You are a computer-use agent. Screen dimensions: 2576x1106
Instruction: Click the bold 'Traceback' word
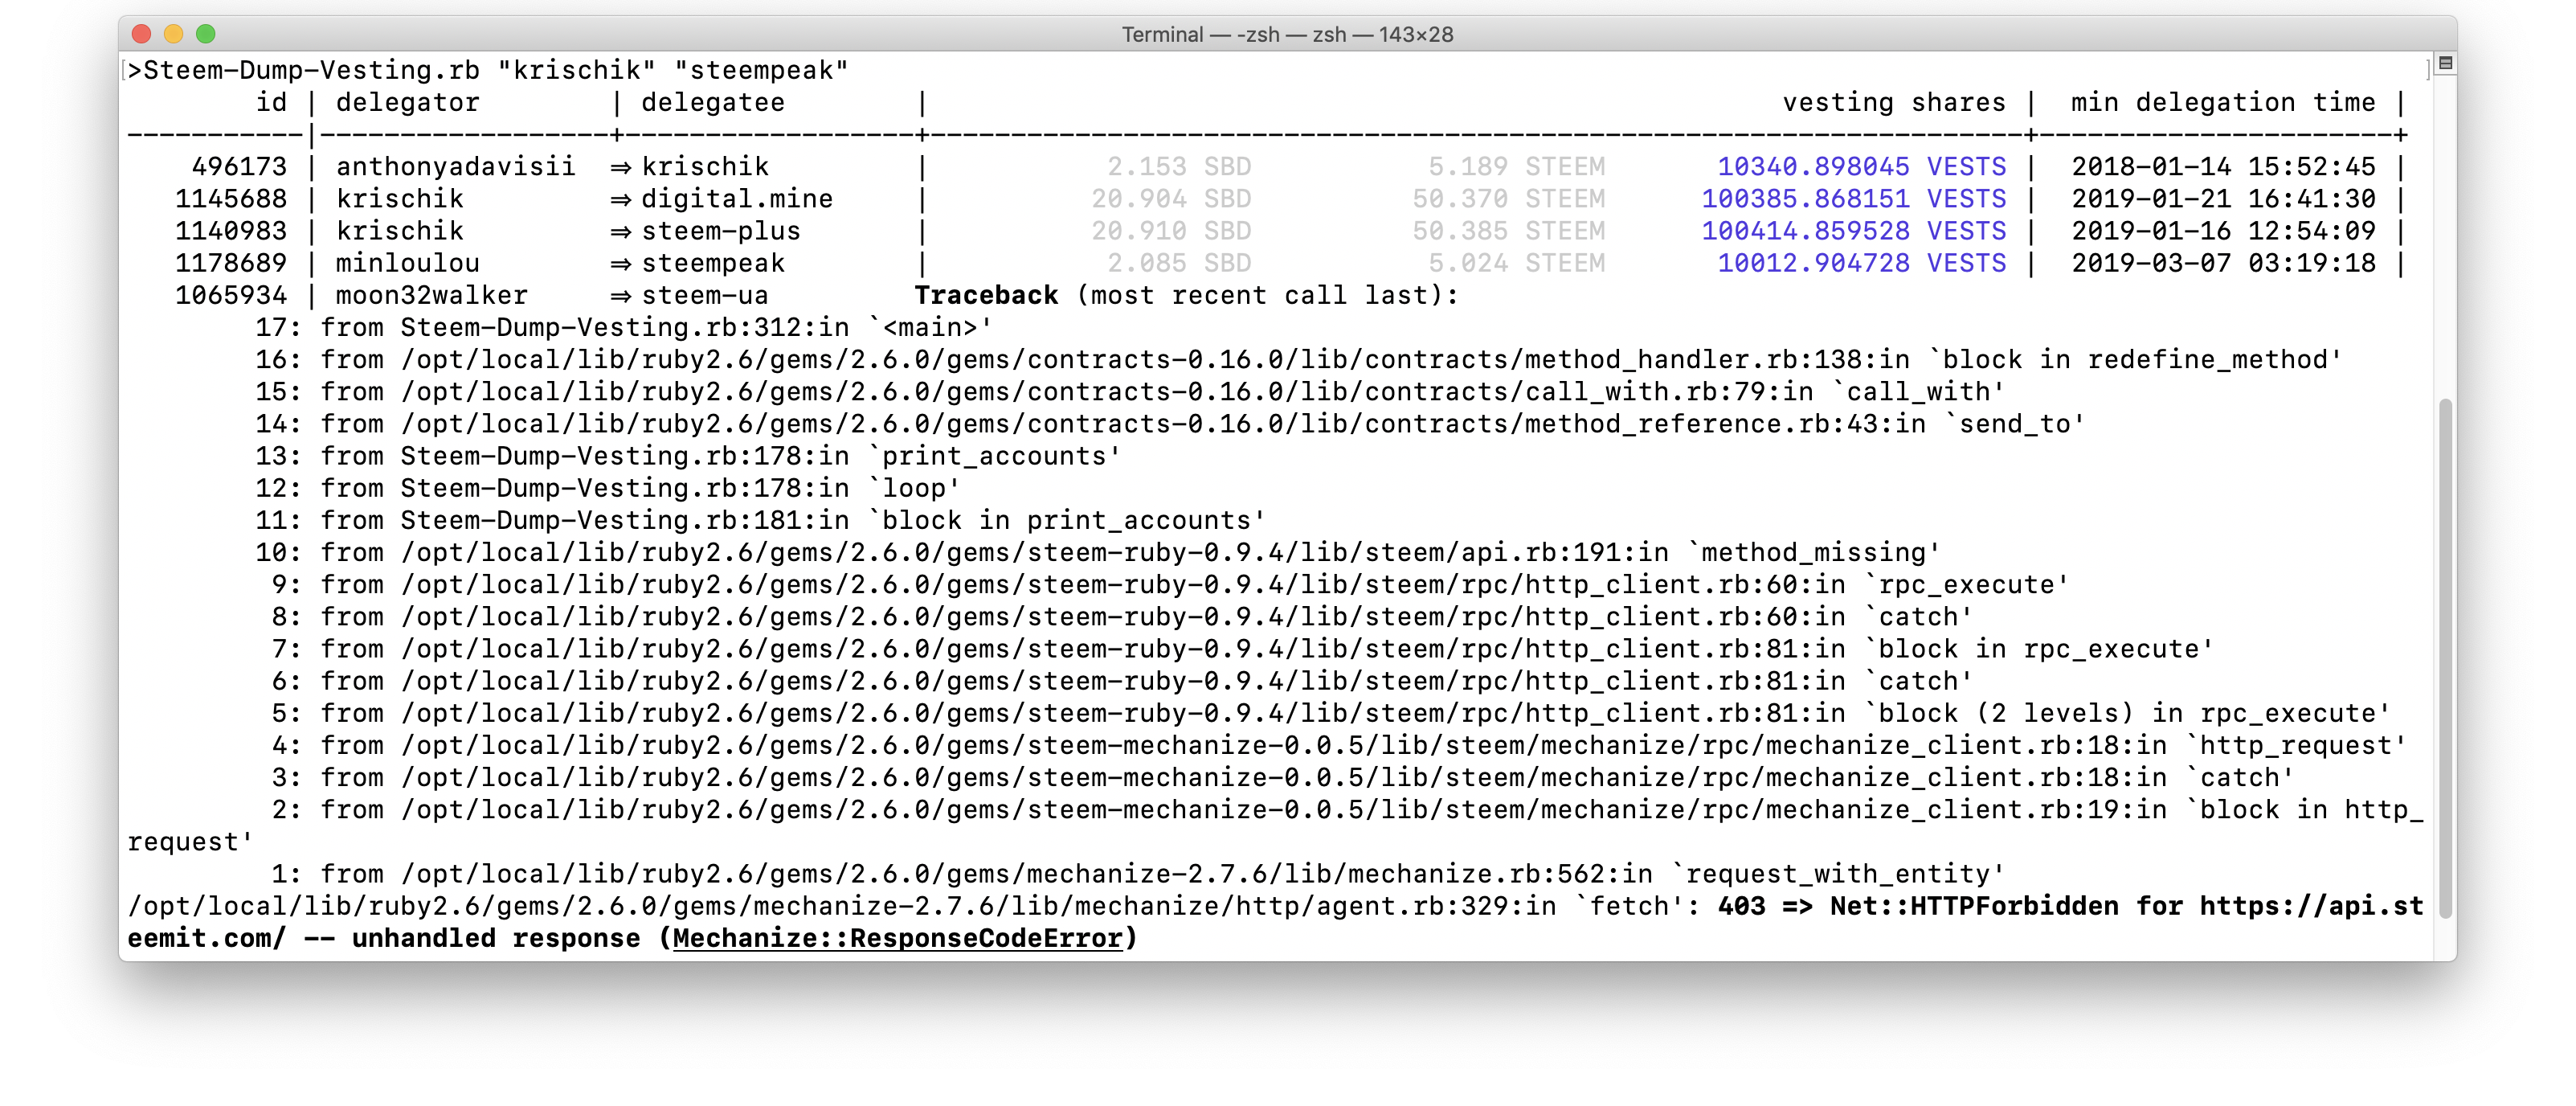[986, 295]
